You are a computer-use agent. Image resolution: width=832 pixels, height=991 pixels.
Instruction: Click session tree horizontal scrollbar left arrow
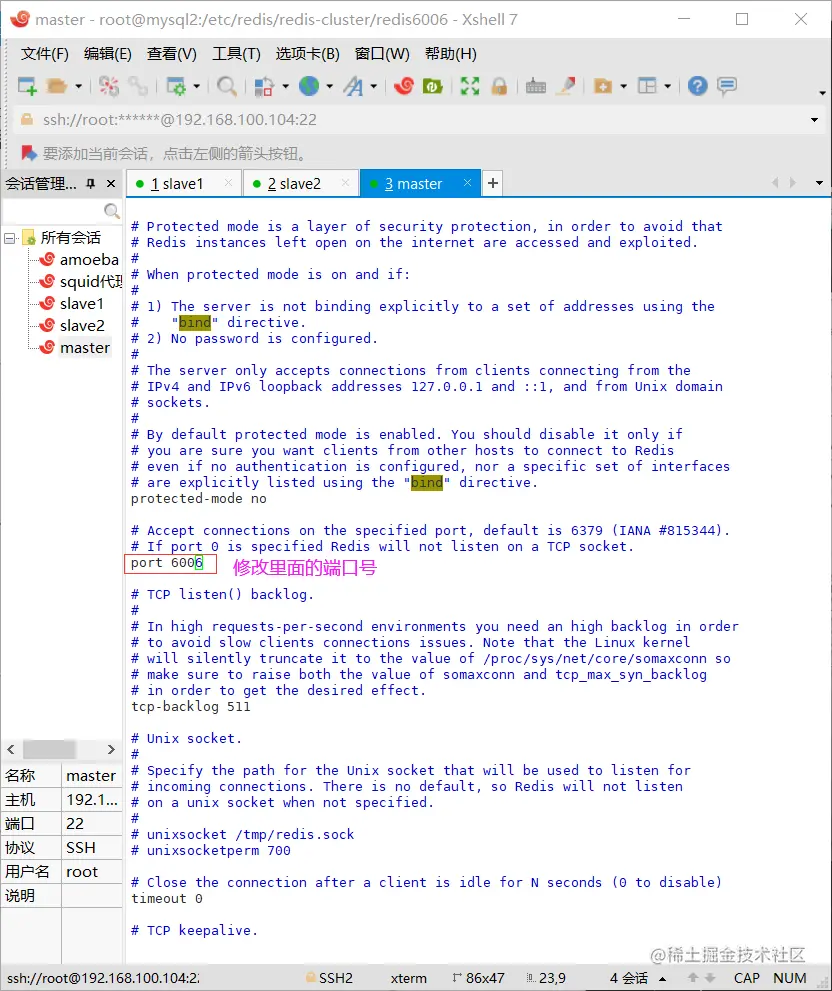coord(11,750)
